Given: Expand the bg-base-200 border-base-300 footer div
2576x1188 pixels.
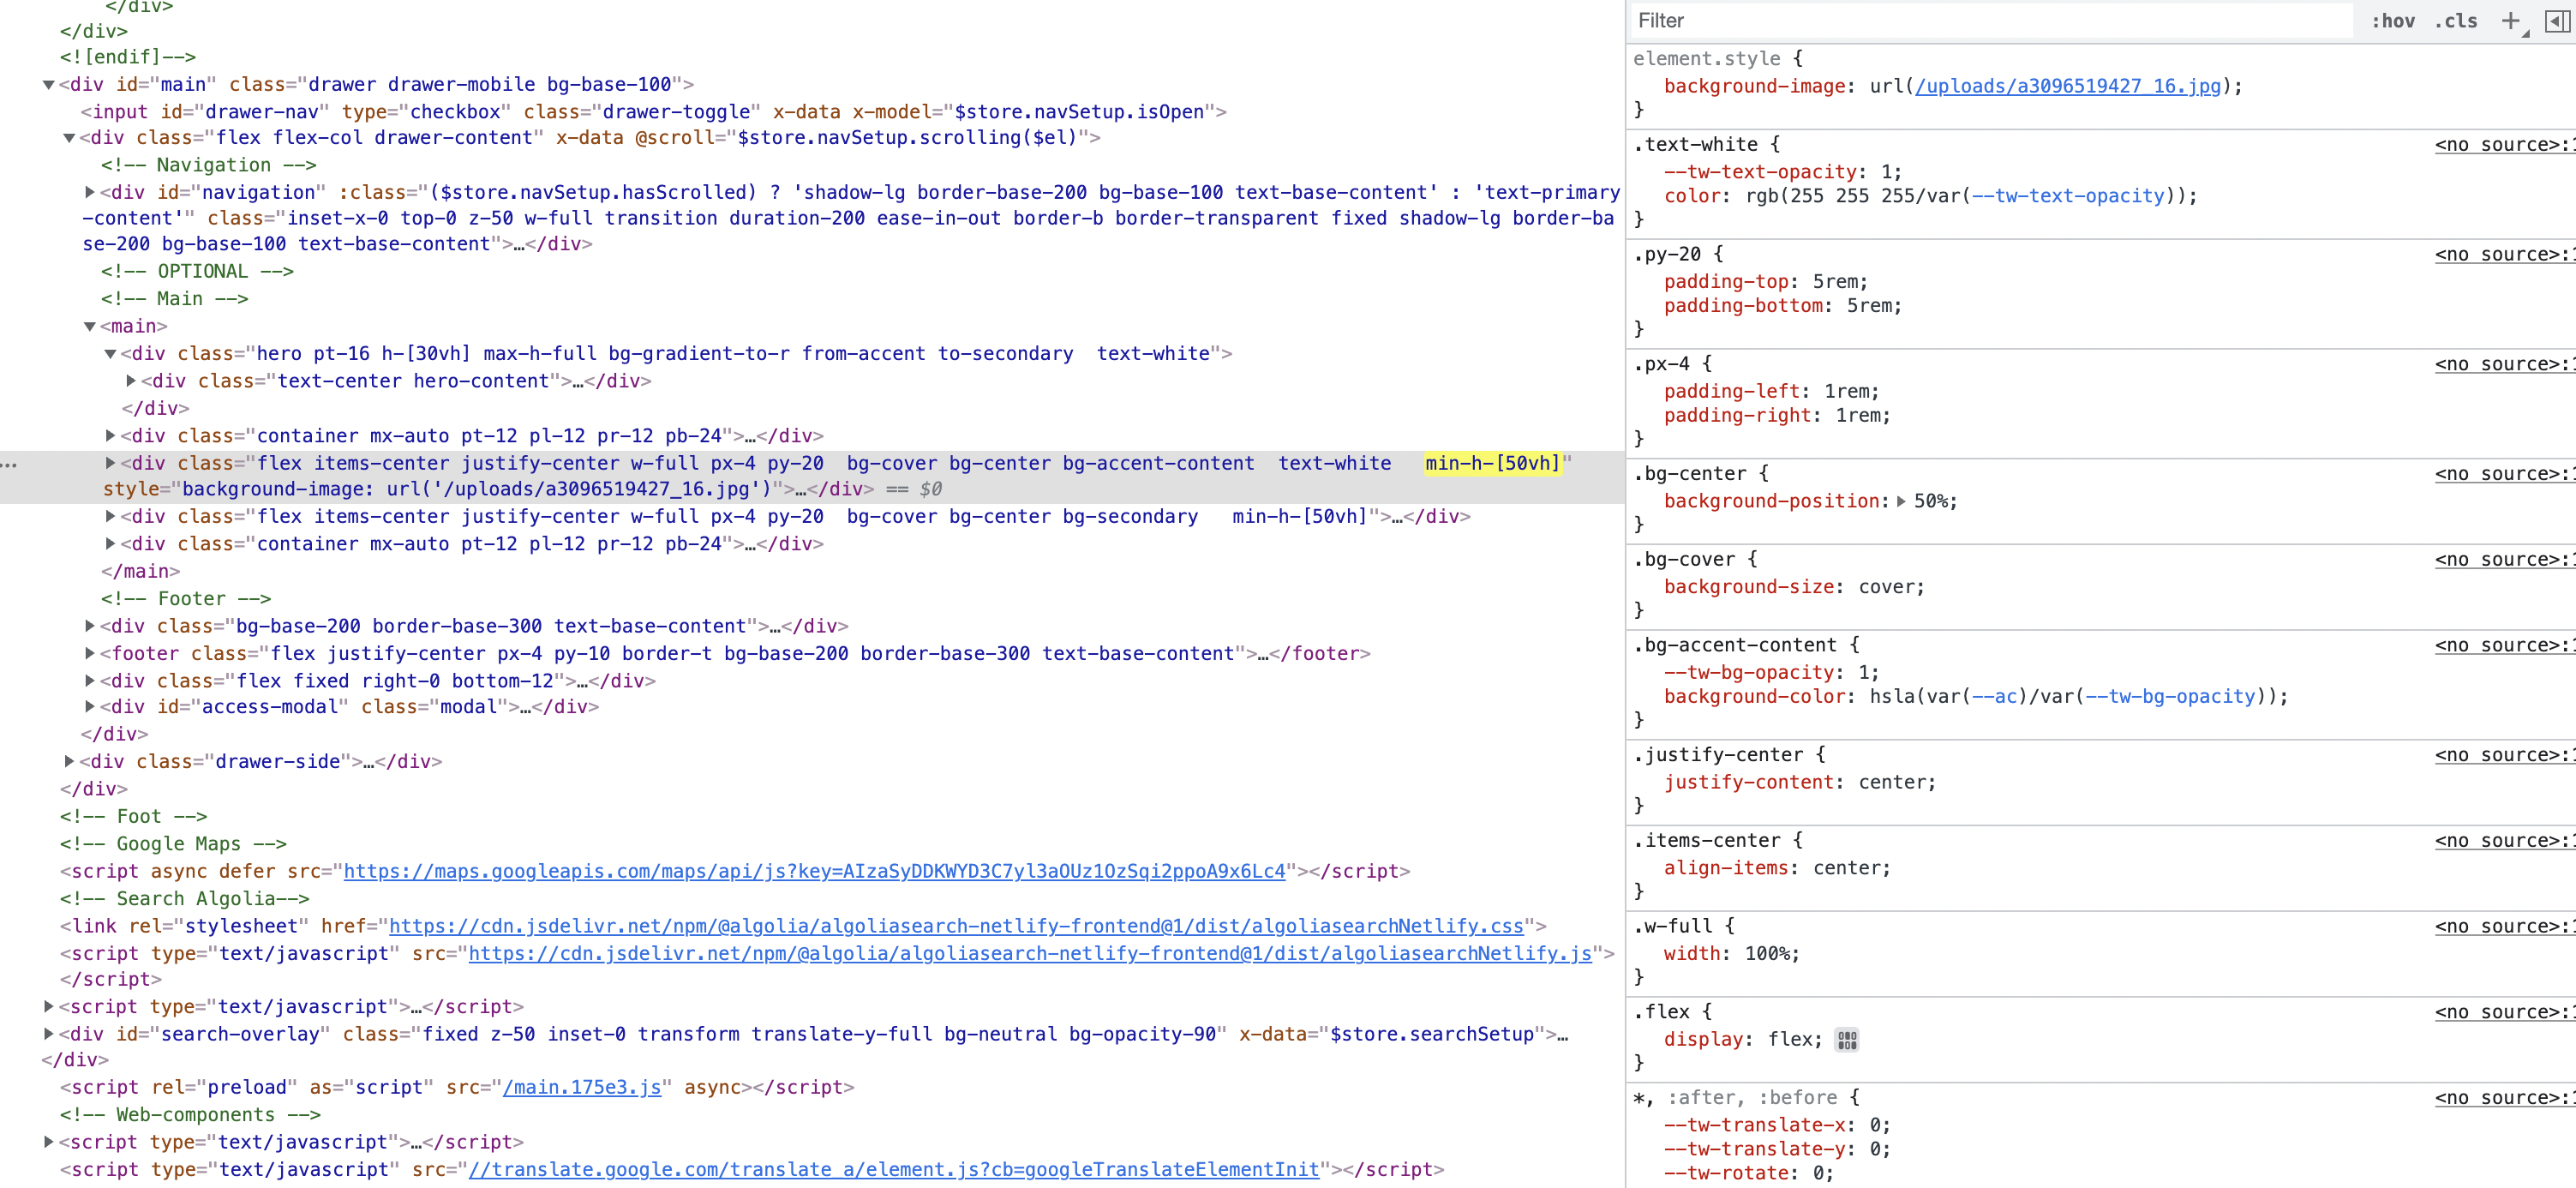Looking at the screenshot, I should point(90,626).
